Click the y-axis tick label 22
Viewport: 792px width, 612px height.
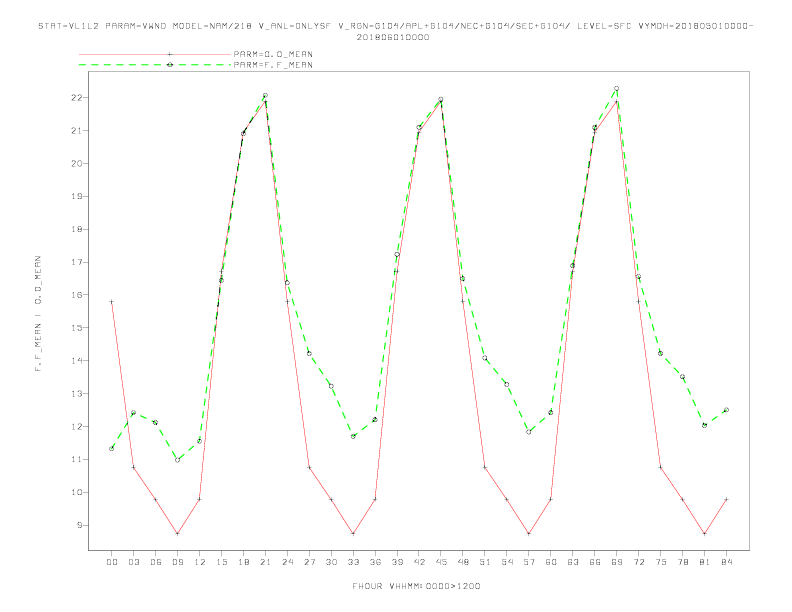(x=77, y=97)
